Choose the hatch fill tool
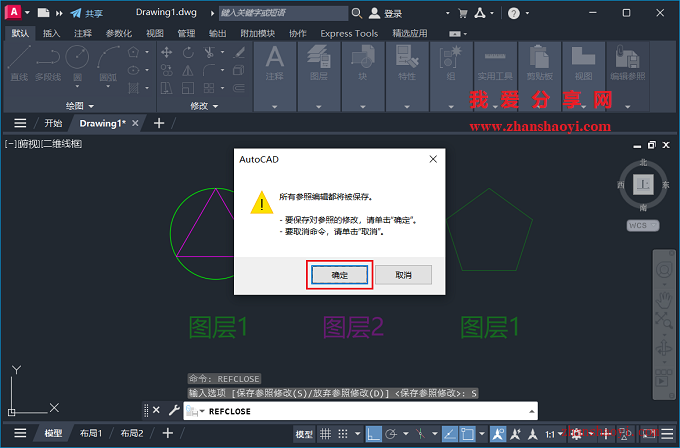680x448 pixels. 134,88
